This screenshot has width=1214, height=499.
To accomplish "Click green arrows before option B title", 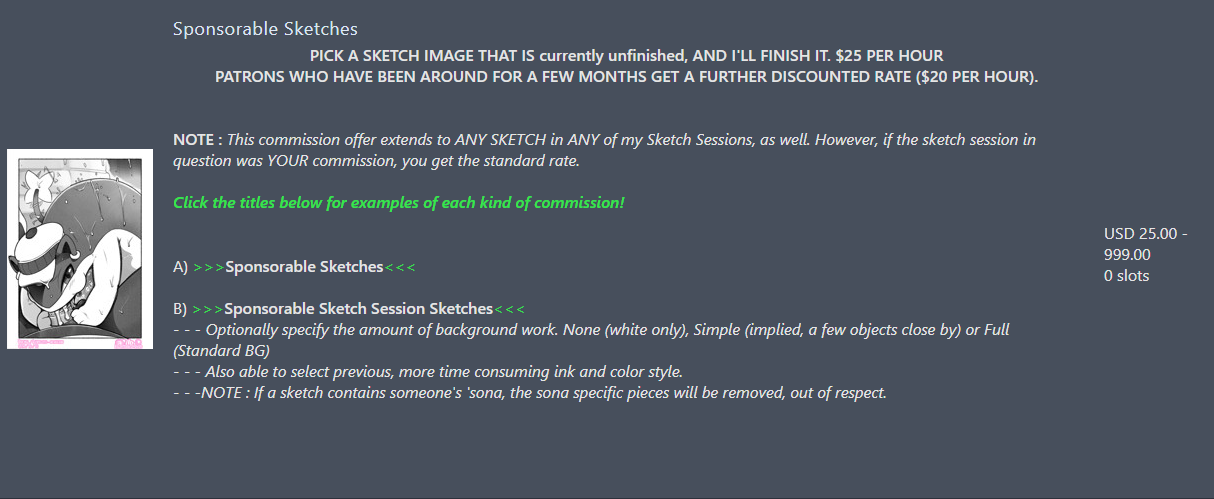I will point(208,309).
